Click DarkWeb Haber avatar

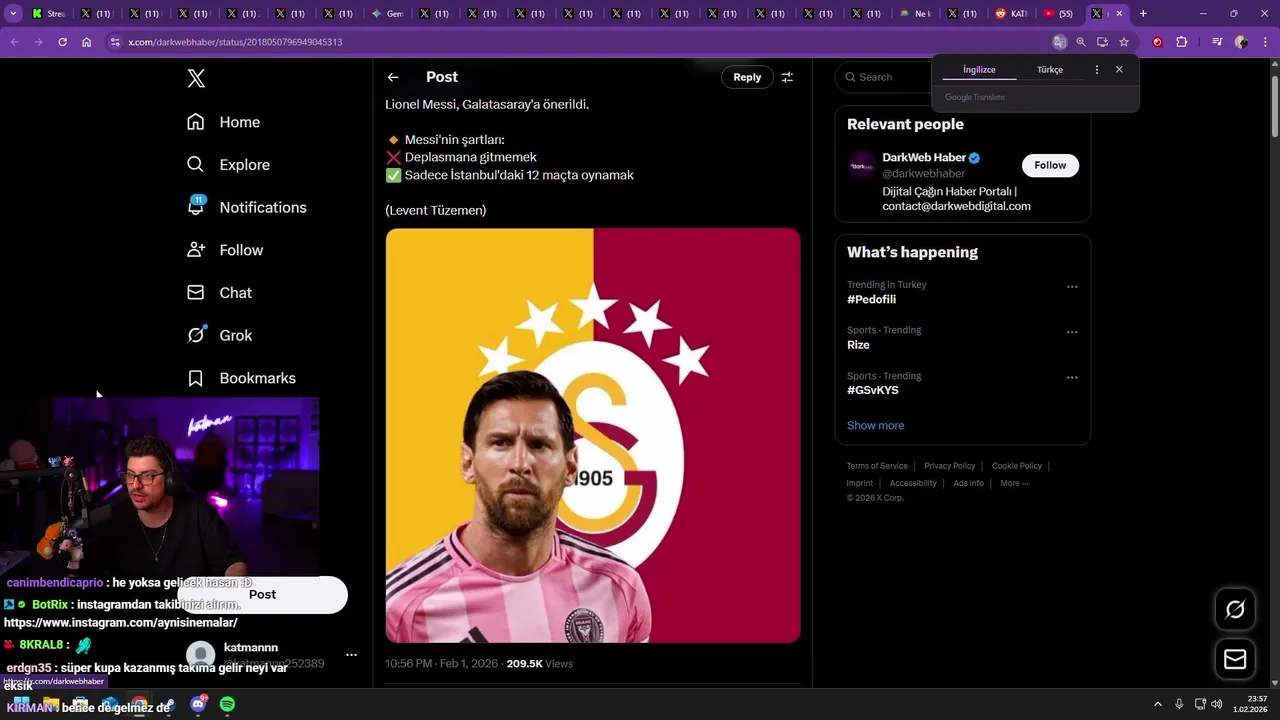[861, 166]
